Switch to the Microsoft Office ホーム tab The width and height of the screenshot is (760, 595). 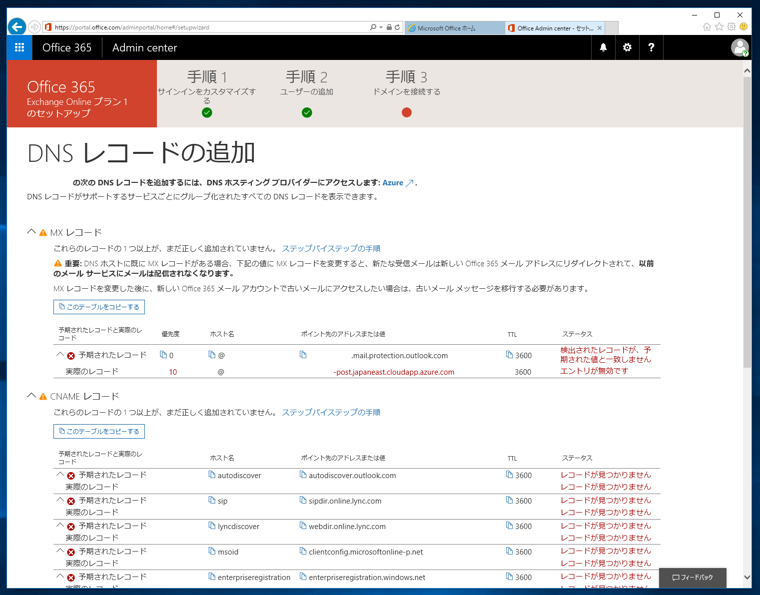click(455, 28)
